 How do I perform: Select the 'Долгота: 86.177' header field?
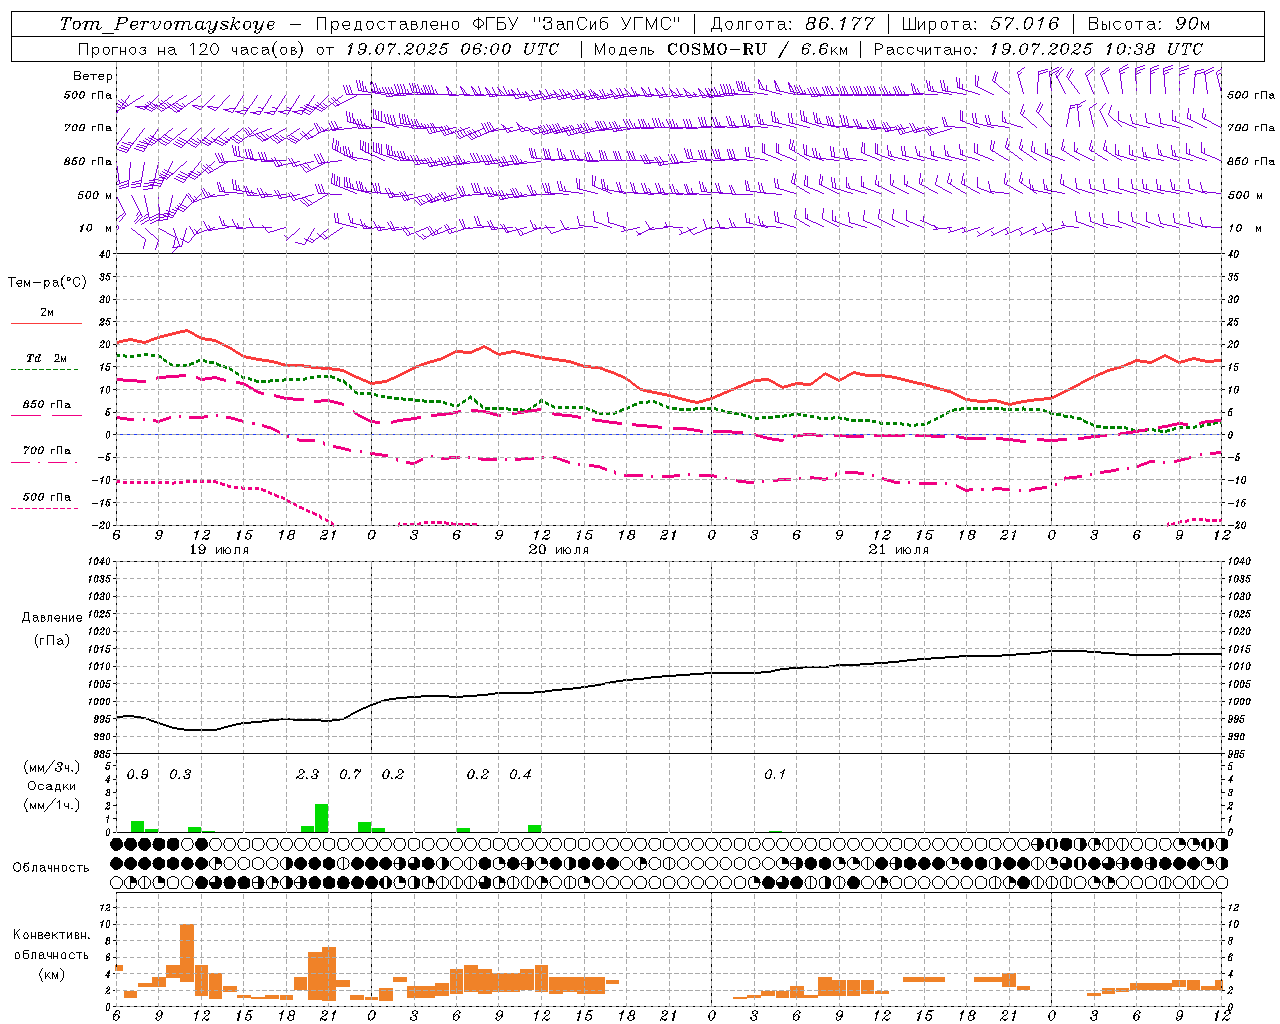(x=792, y=24)
